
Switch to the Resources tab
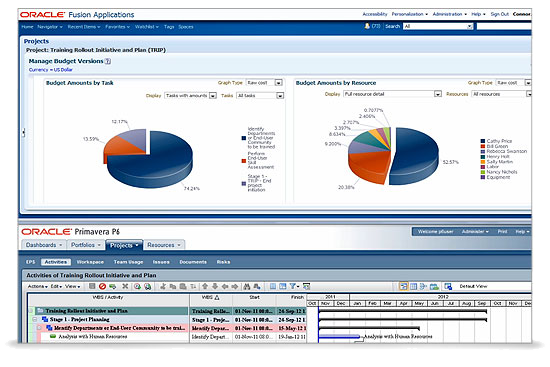tap(164, 245)
